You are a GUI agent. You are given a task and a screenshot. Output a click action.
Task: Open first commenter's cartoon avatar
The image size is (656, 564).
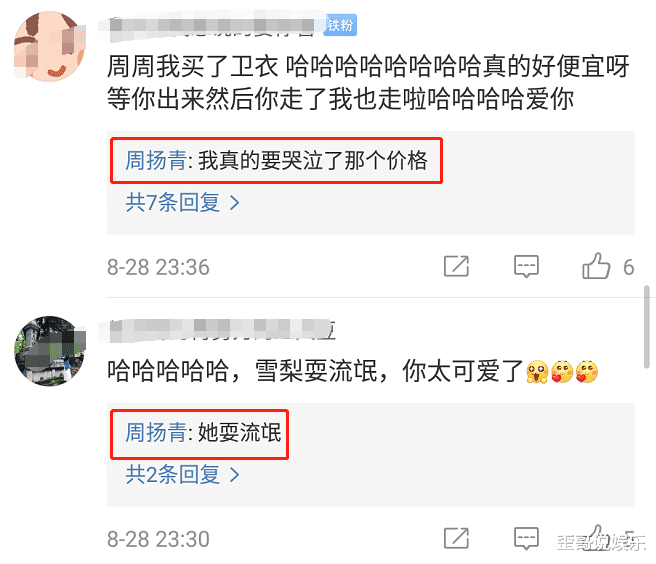click(50, 46)
